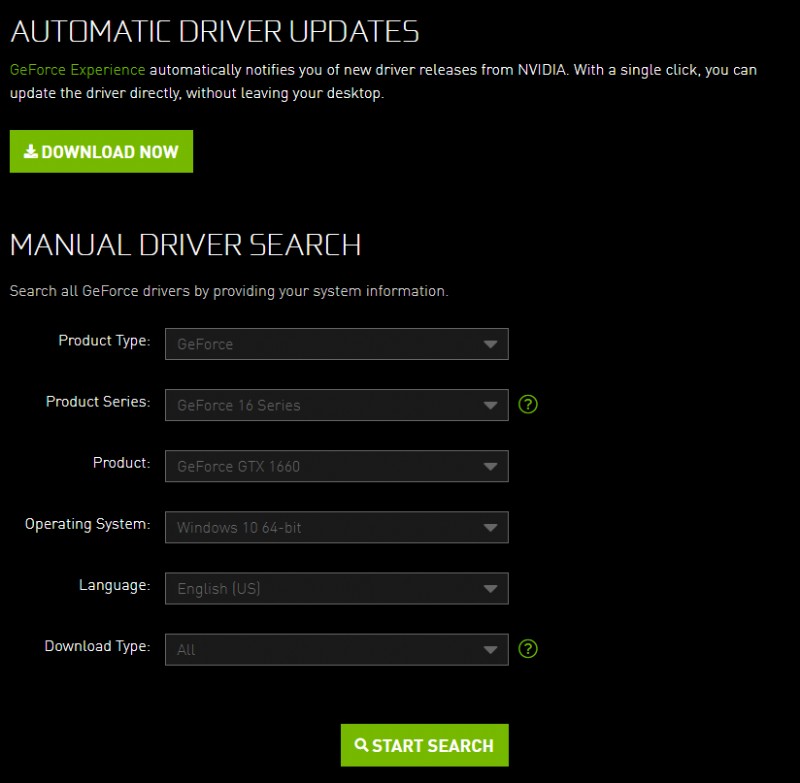Click 'Search all GeForce drivers' description text
Image resolution: width=800 pixels, height=783 pixels.
click(229, 291)
